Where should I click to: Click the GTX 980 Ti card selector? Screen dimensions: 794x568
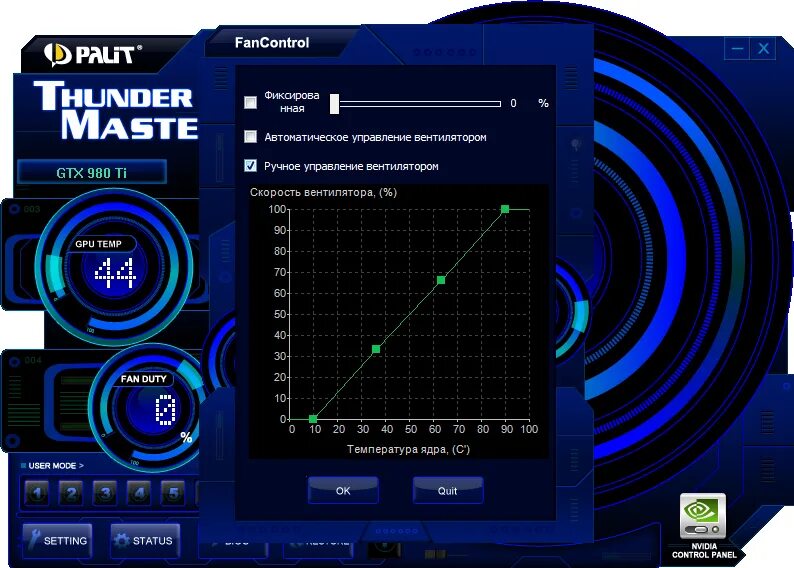[x=92, y=173]
